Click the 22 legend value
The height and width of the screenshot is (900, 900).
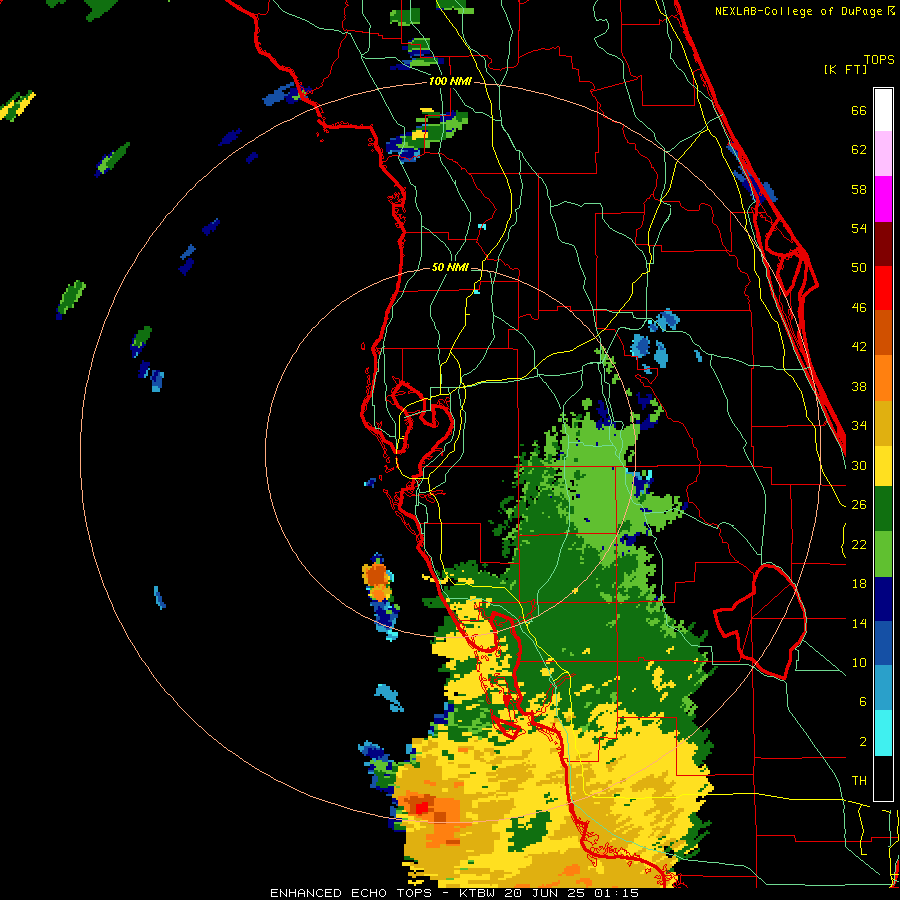point(859,544)
